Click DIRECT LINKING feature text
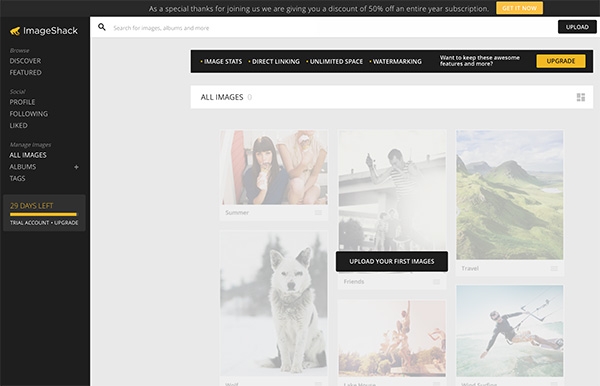Viewport: 600px width, 386px height. coord(276,62)
